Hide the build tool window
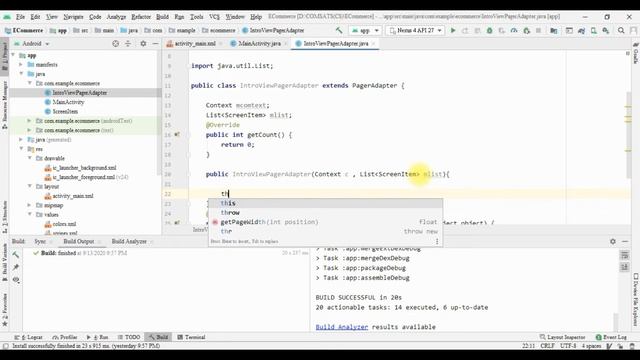640x360 pixels. [625, 241]
